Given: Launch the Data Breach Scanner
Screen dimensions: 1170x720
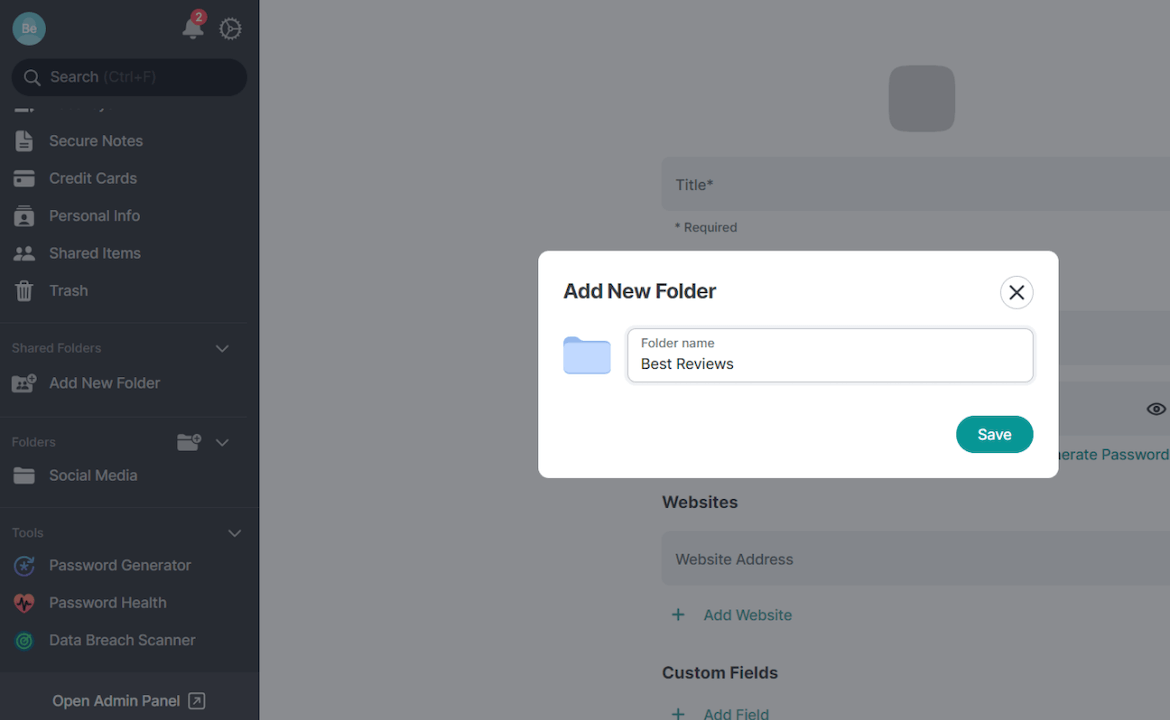Looking at the screenshot, I should click(122, 640).
